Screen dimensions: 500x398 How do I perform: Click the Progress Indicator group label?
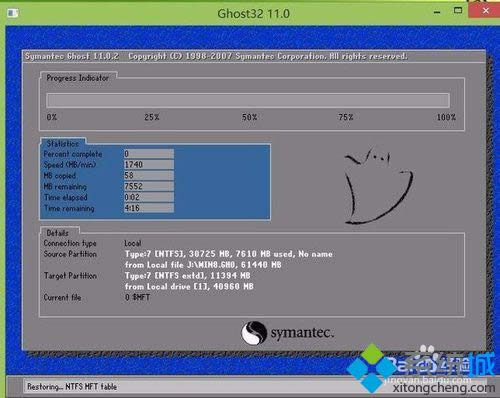tap(77, 78)
